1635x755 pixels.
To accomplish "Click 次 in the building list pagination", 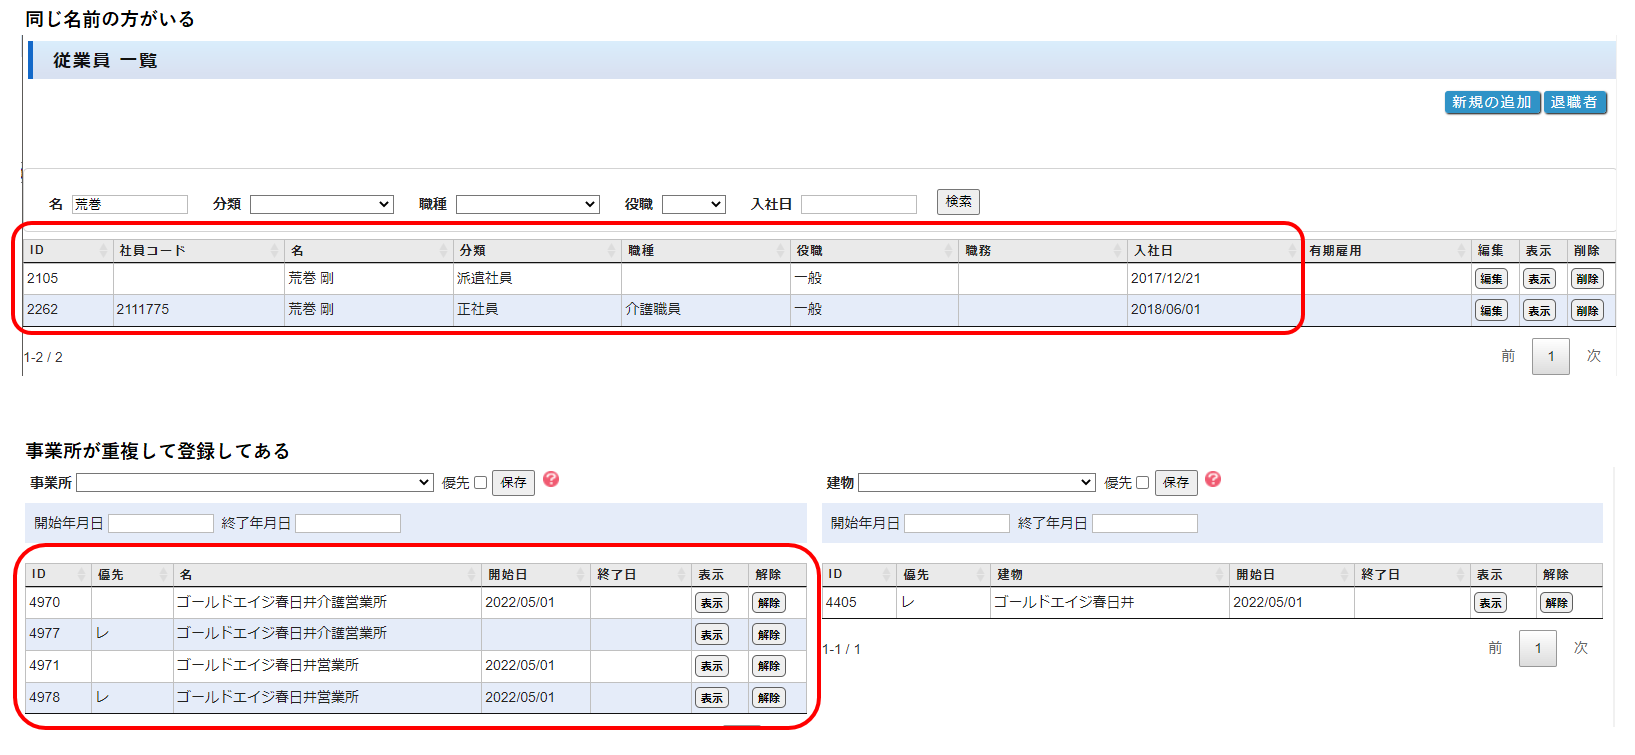I will pos(1581,648).
